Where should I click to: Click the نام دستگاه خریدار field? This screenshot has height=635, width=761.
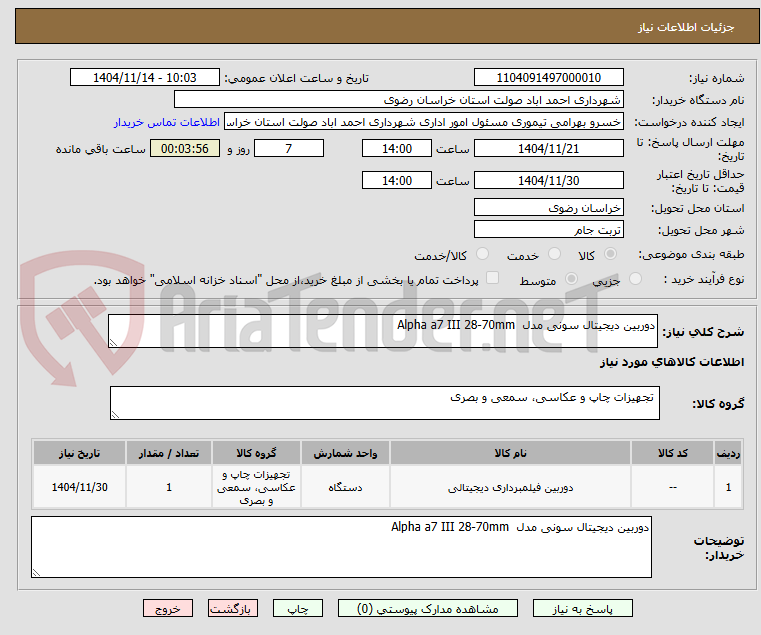[x=398, y=100]
